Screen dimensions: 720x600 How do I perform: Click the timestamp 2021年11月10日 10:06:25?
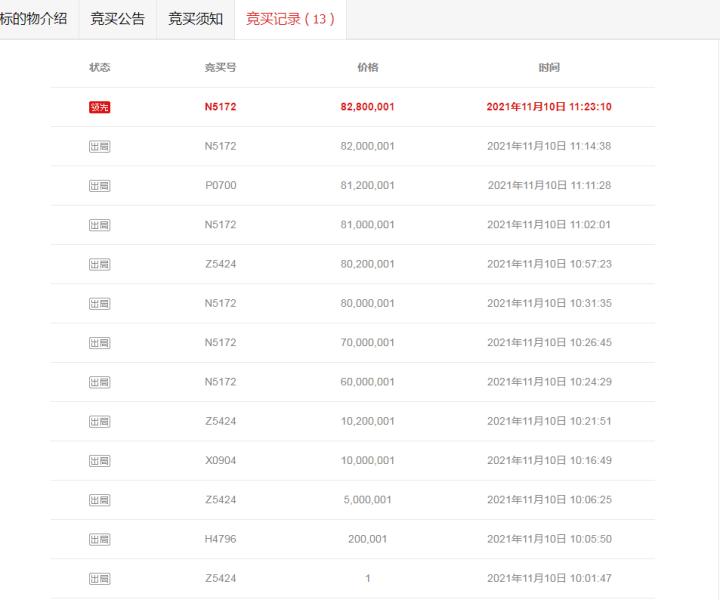click(549, 500)
